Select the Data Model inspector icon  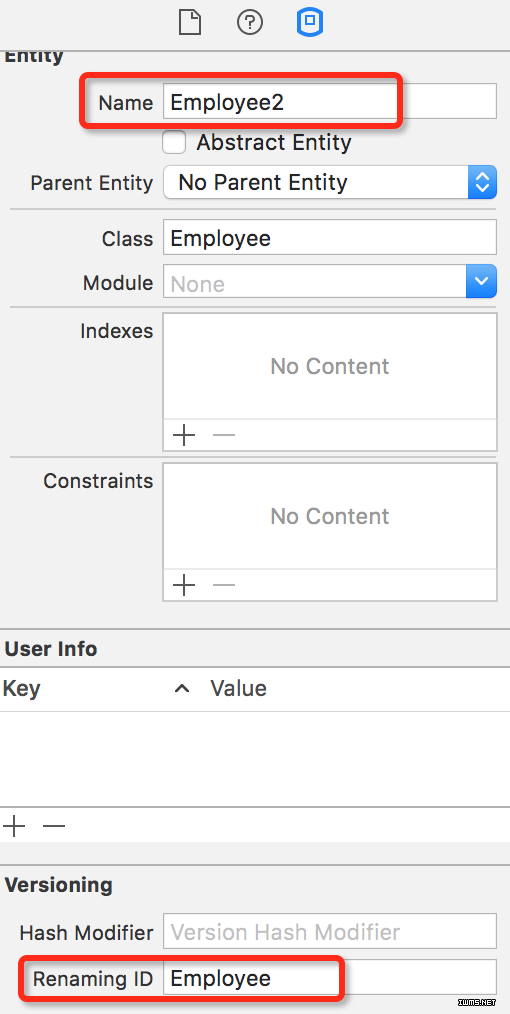point(310,23)
